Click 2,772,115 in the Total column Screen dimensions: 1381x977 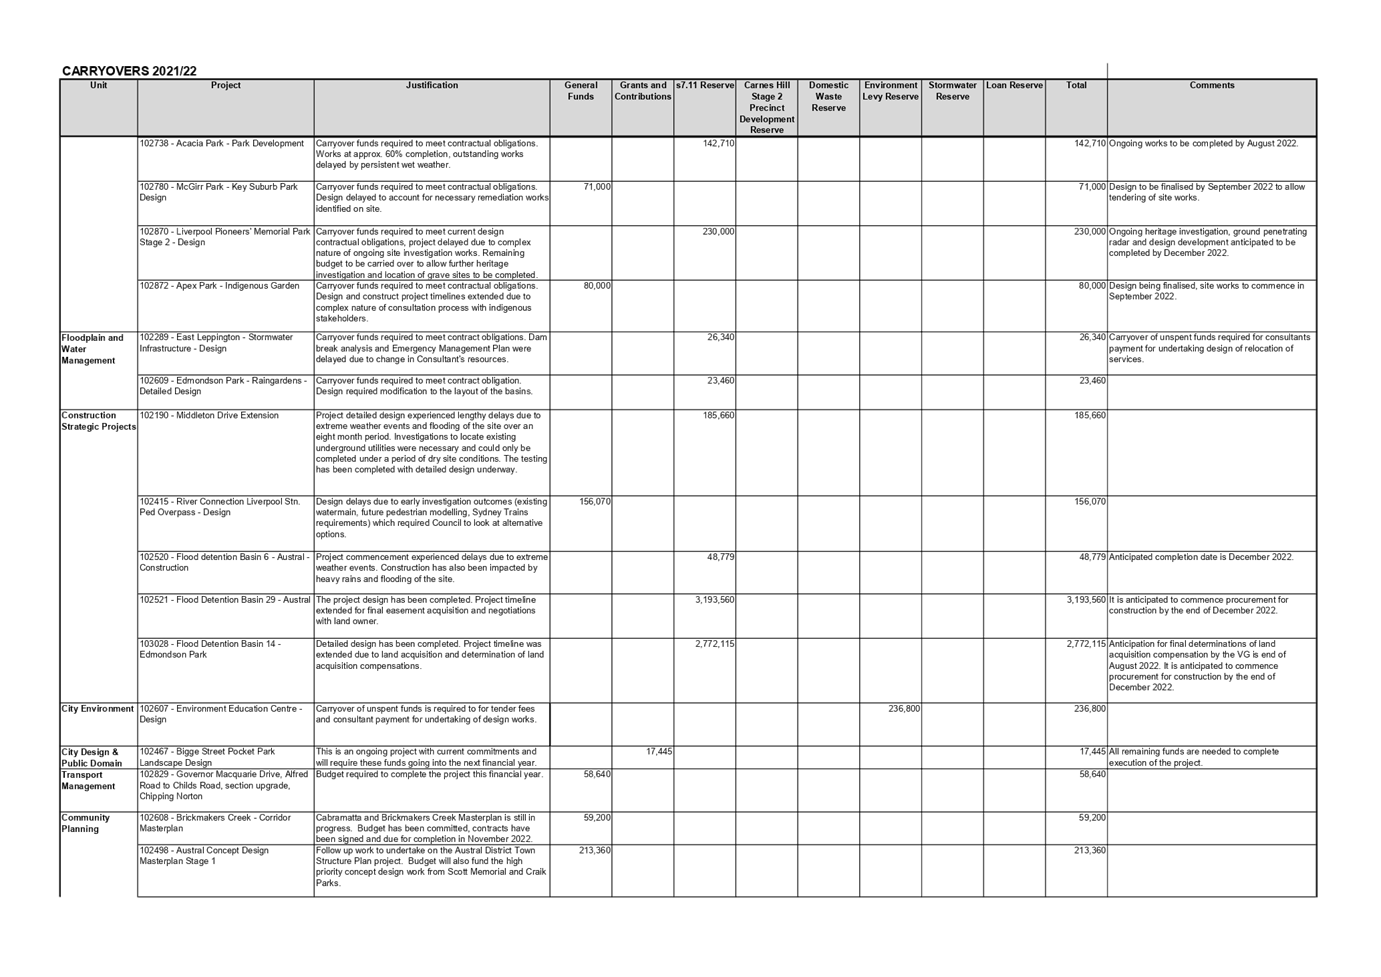pyautogui.click(x=1086, y=644)
